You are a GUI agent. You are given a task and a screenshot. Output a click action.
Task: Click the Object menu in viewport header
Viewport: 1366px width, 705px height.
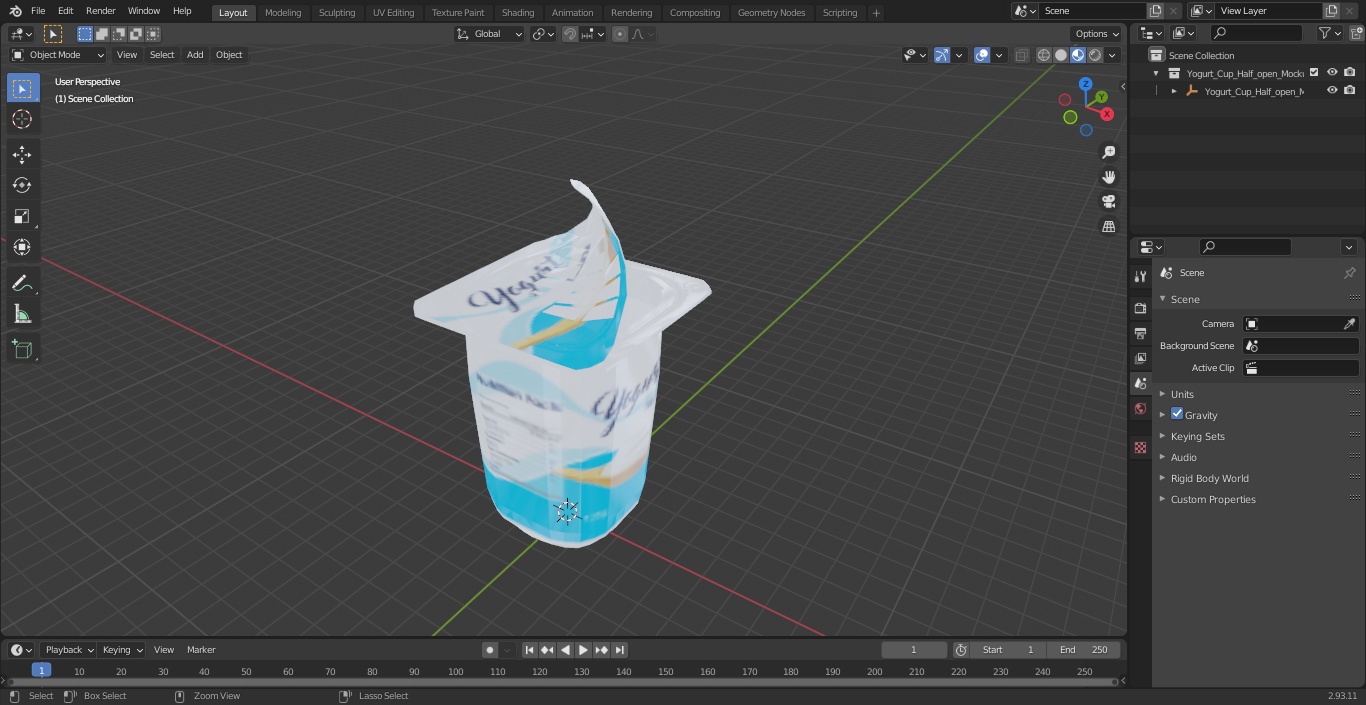coord(229,55)
